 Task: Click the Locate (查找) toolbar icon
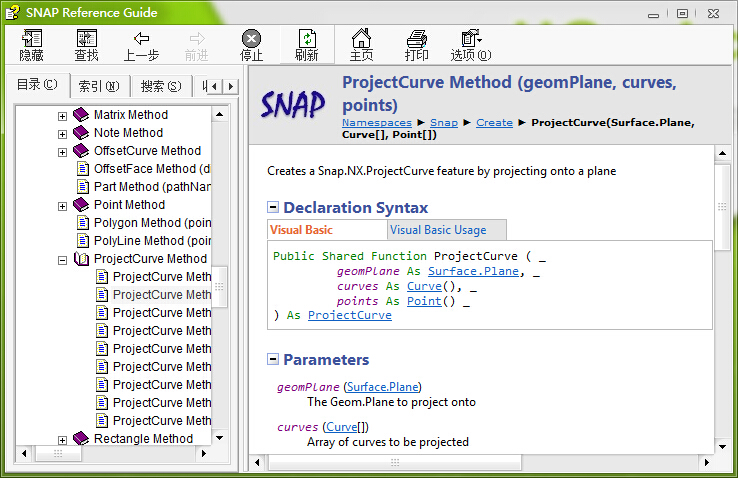click(x=86, y=44)
